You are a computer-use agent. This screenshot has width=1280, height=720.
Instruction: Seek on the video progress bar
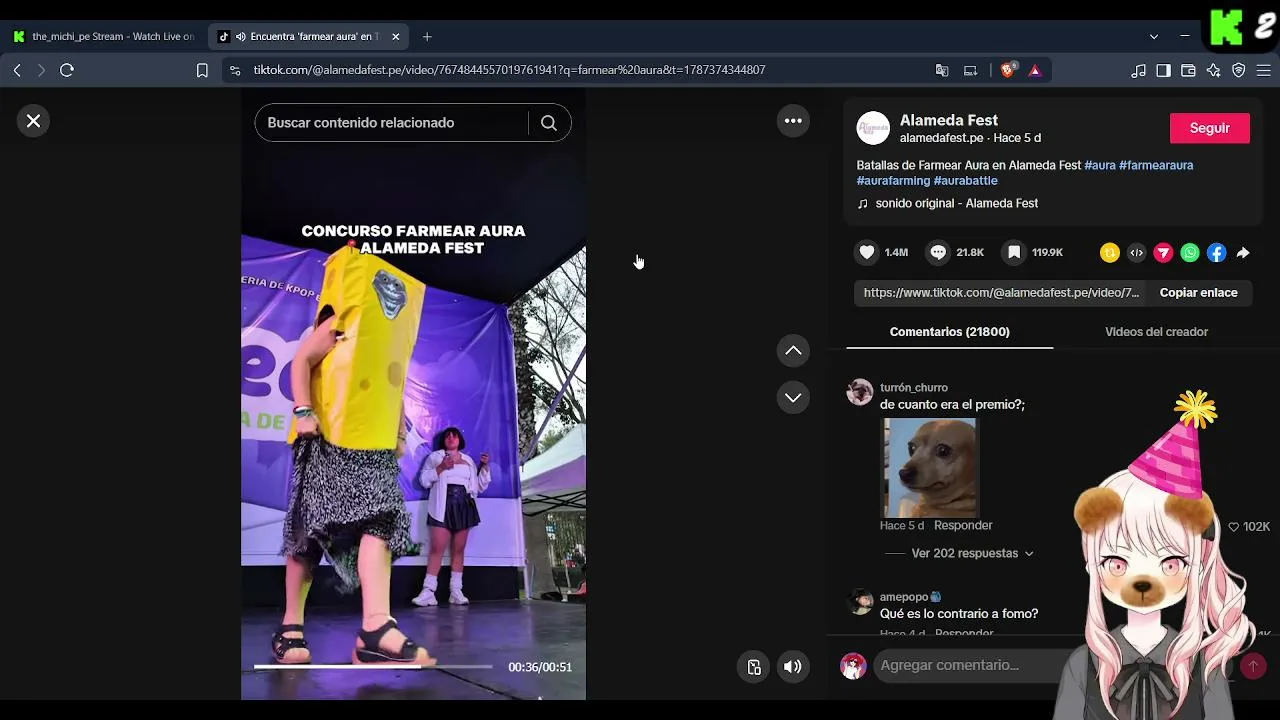(373, 666)
